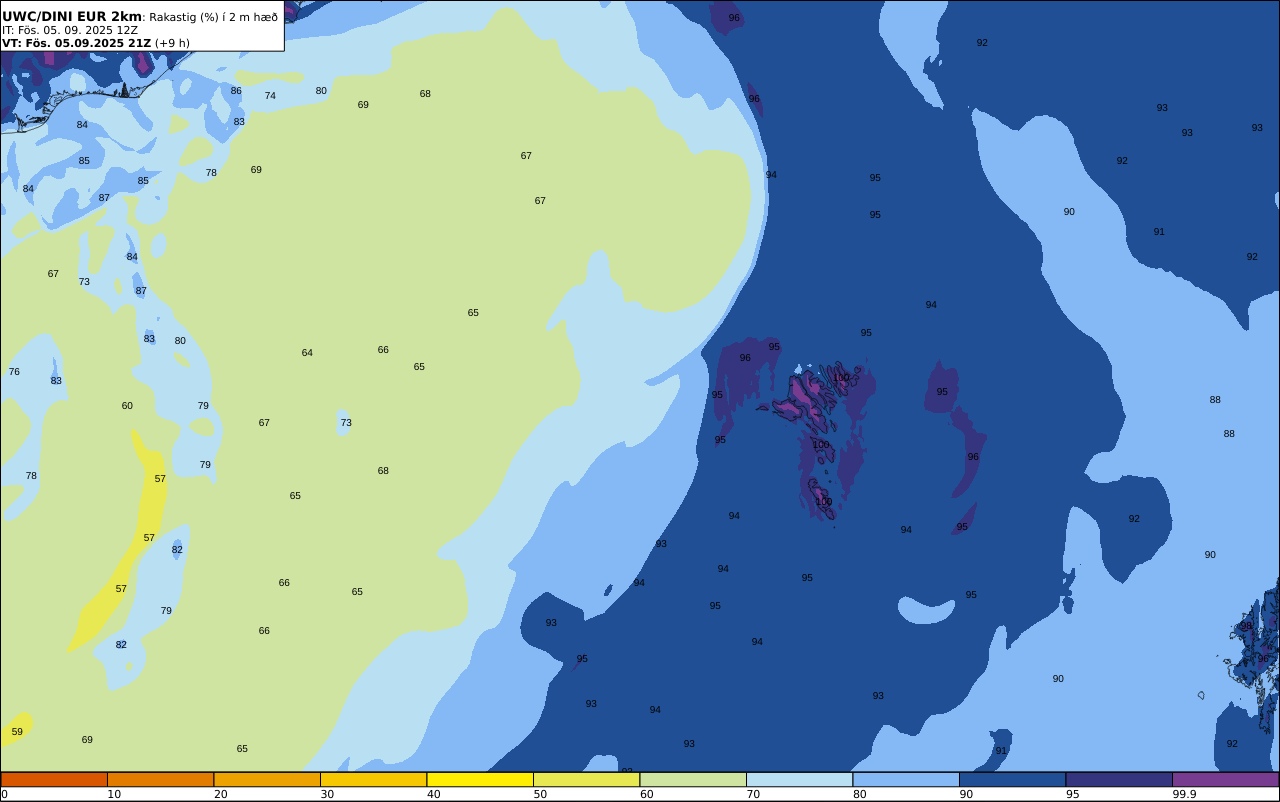Viewport: 1280px width, 802px height.
Task: Click the '10' legend tick label
Action: click(x=114, y=794)
